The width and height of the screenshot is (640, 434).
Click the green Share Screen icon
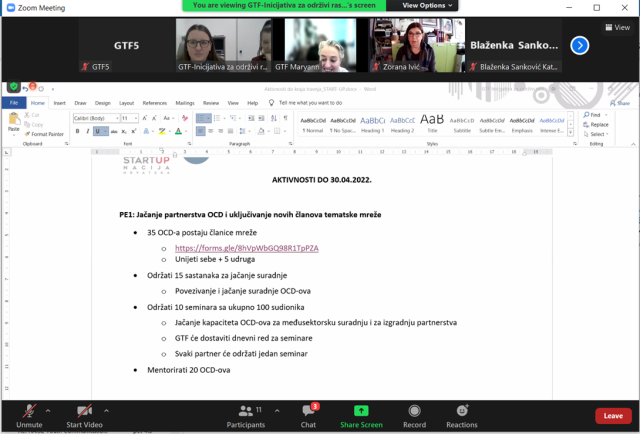[x=360, y=414]
